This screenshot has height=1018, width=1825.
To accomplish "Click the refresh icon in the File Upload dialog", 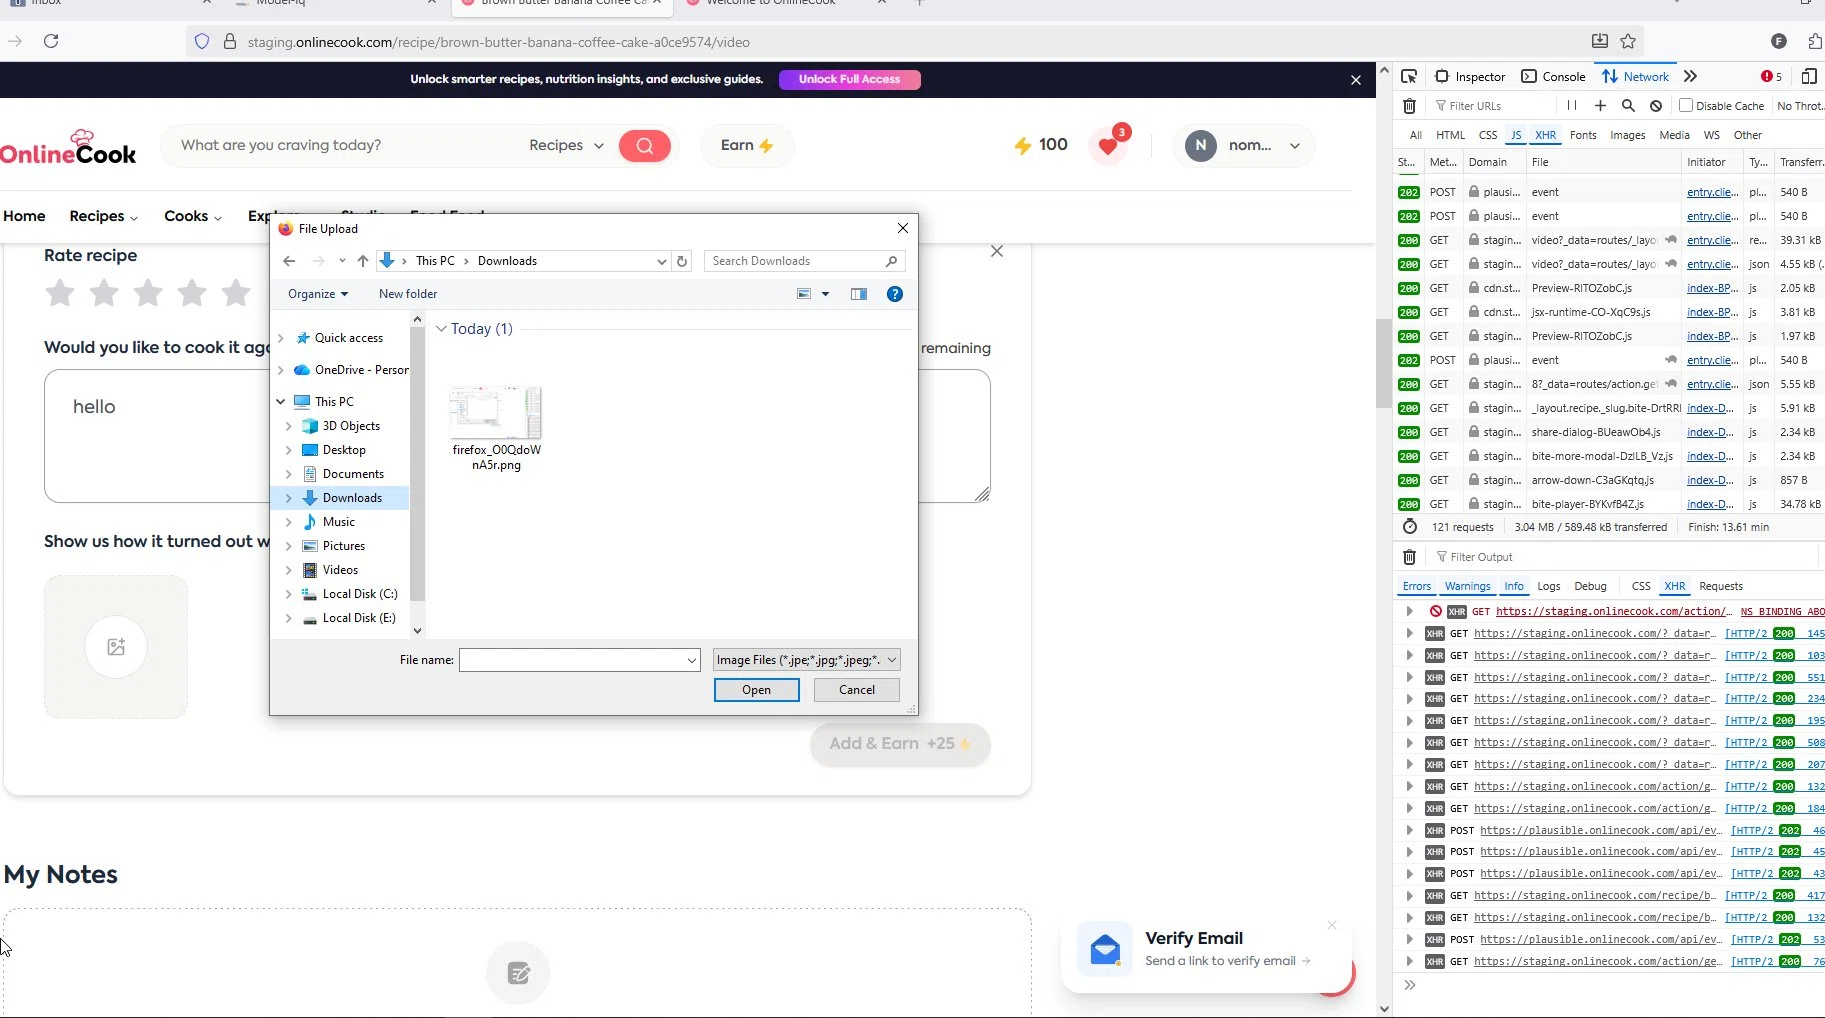I will point(682,261).
